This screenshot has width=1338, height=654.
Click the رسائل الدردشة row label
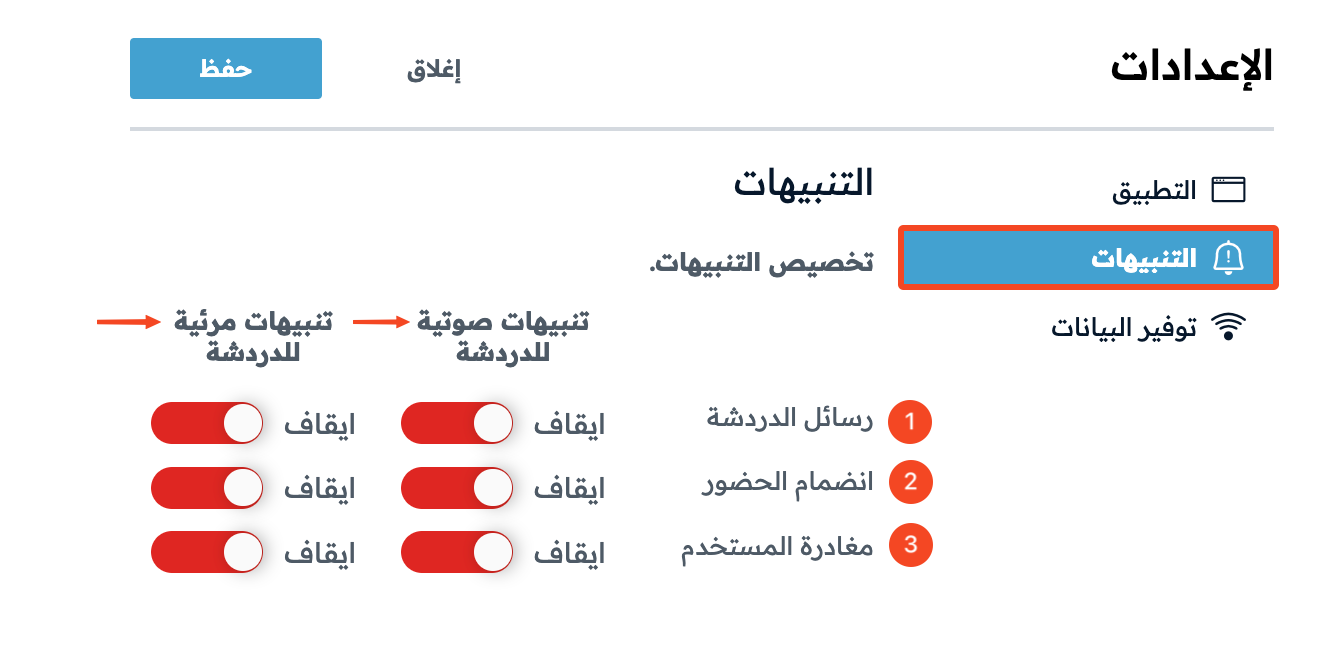[x=790, y=419]
